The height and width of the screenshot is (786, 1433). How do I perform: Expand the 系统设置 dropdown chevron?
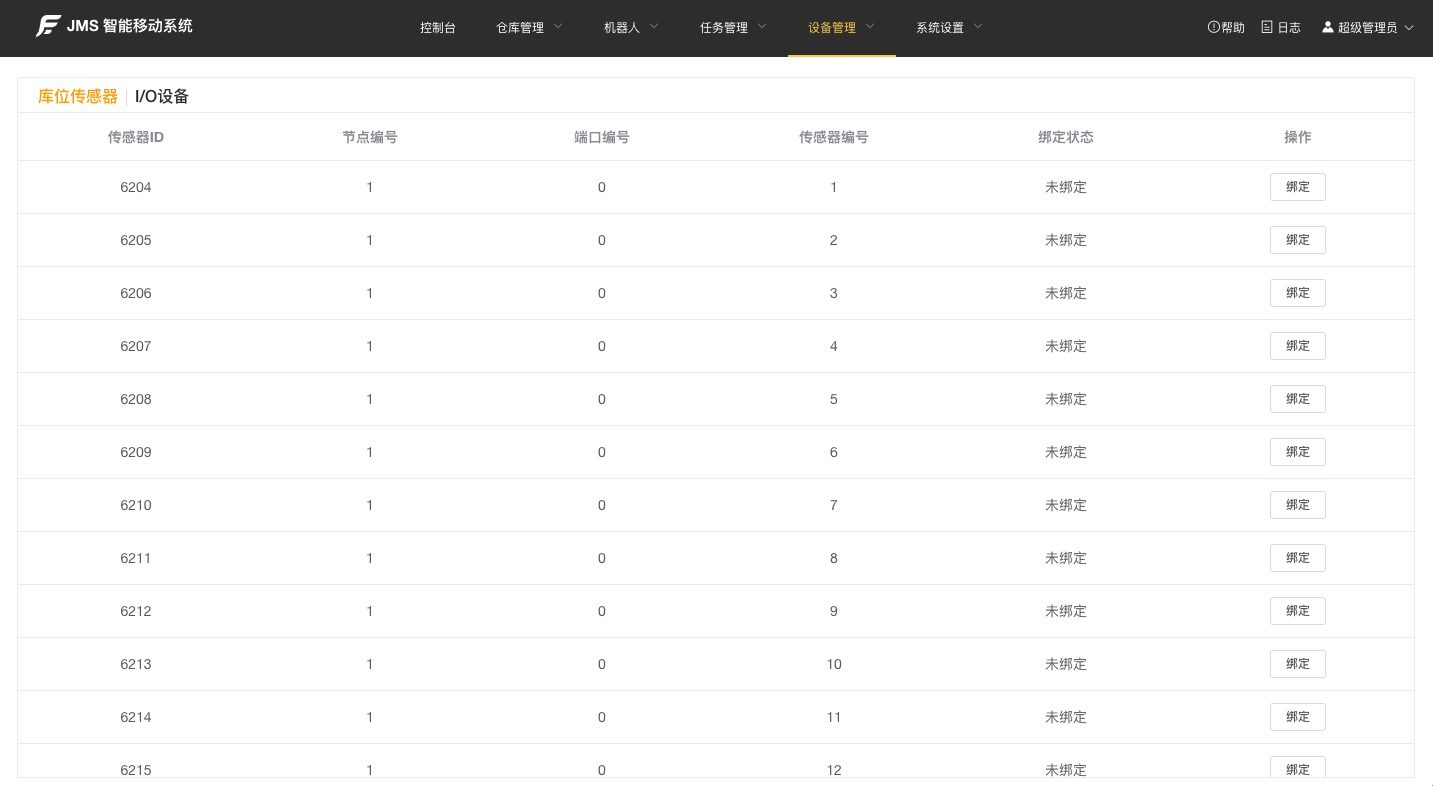[x=978, y=27]
